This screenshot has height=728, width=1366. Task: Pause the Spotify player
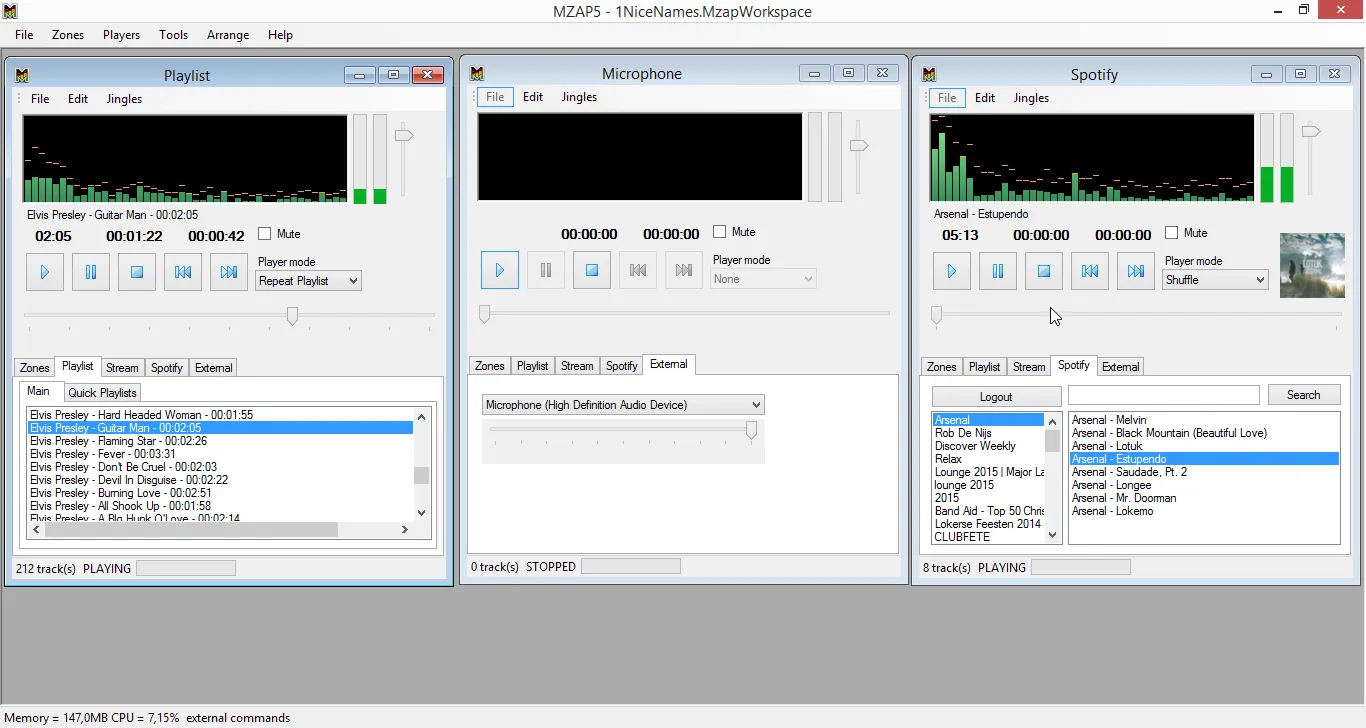(998, 271)
